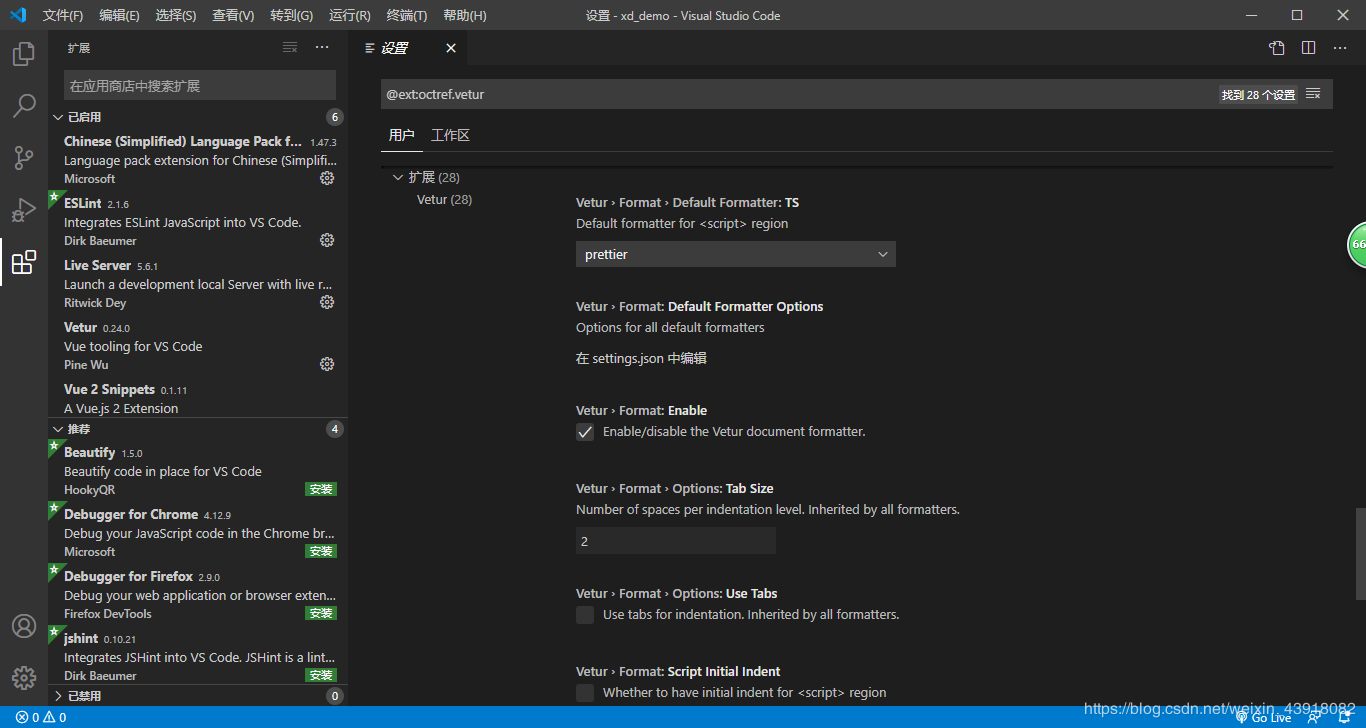Switch to the 用户 settings tab
The image size is (1366, 728).
[401, 135]
